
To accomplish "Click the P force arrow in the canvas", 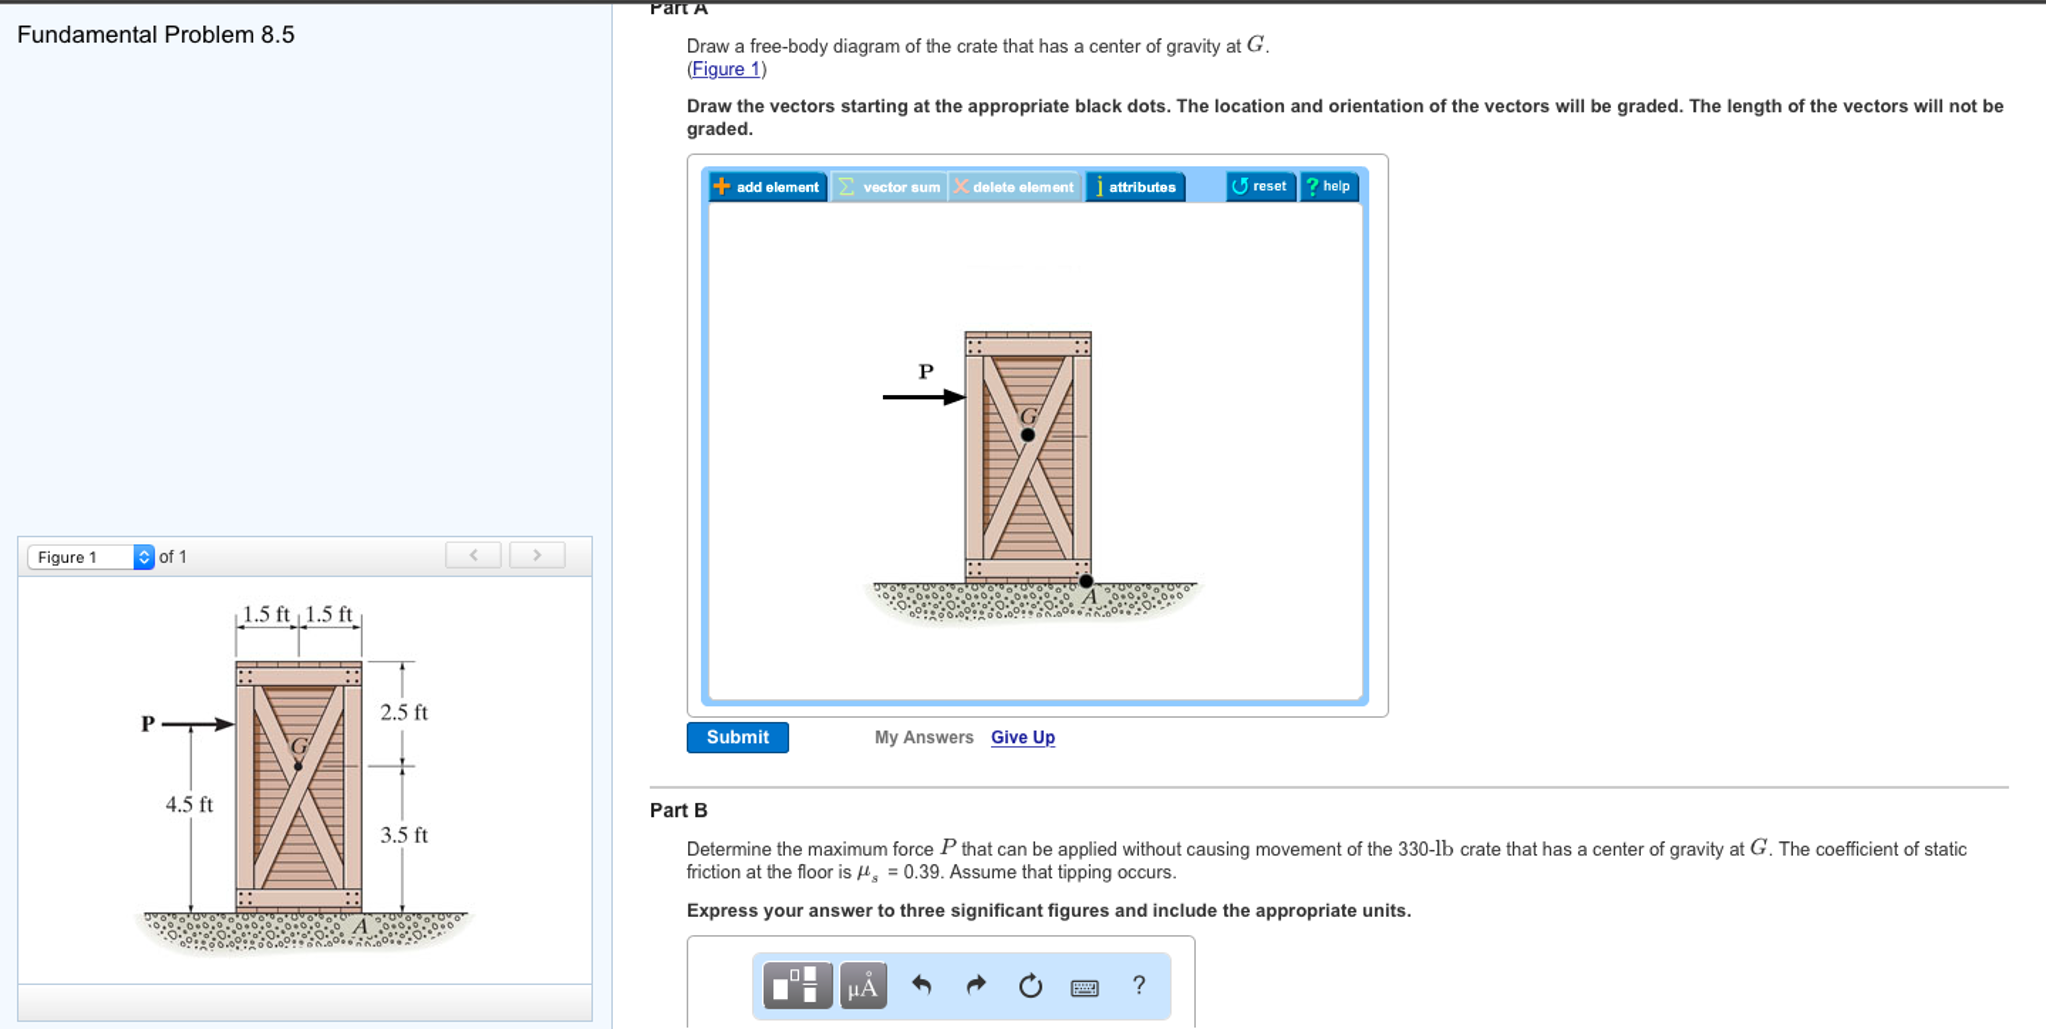I will tap(924, 397).
